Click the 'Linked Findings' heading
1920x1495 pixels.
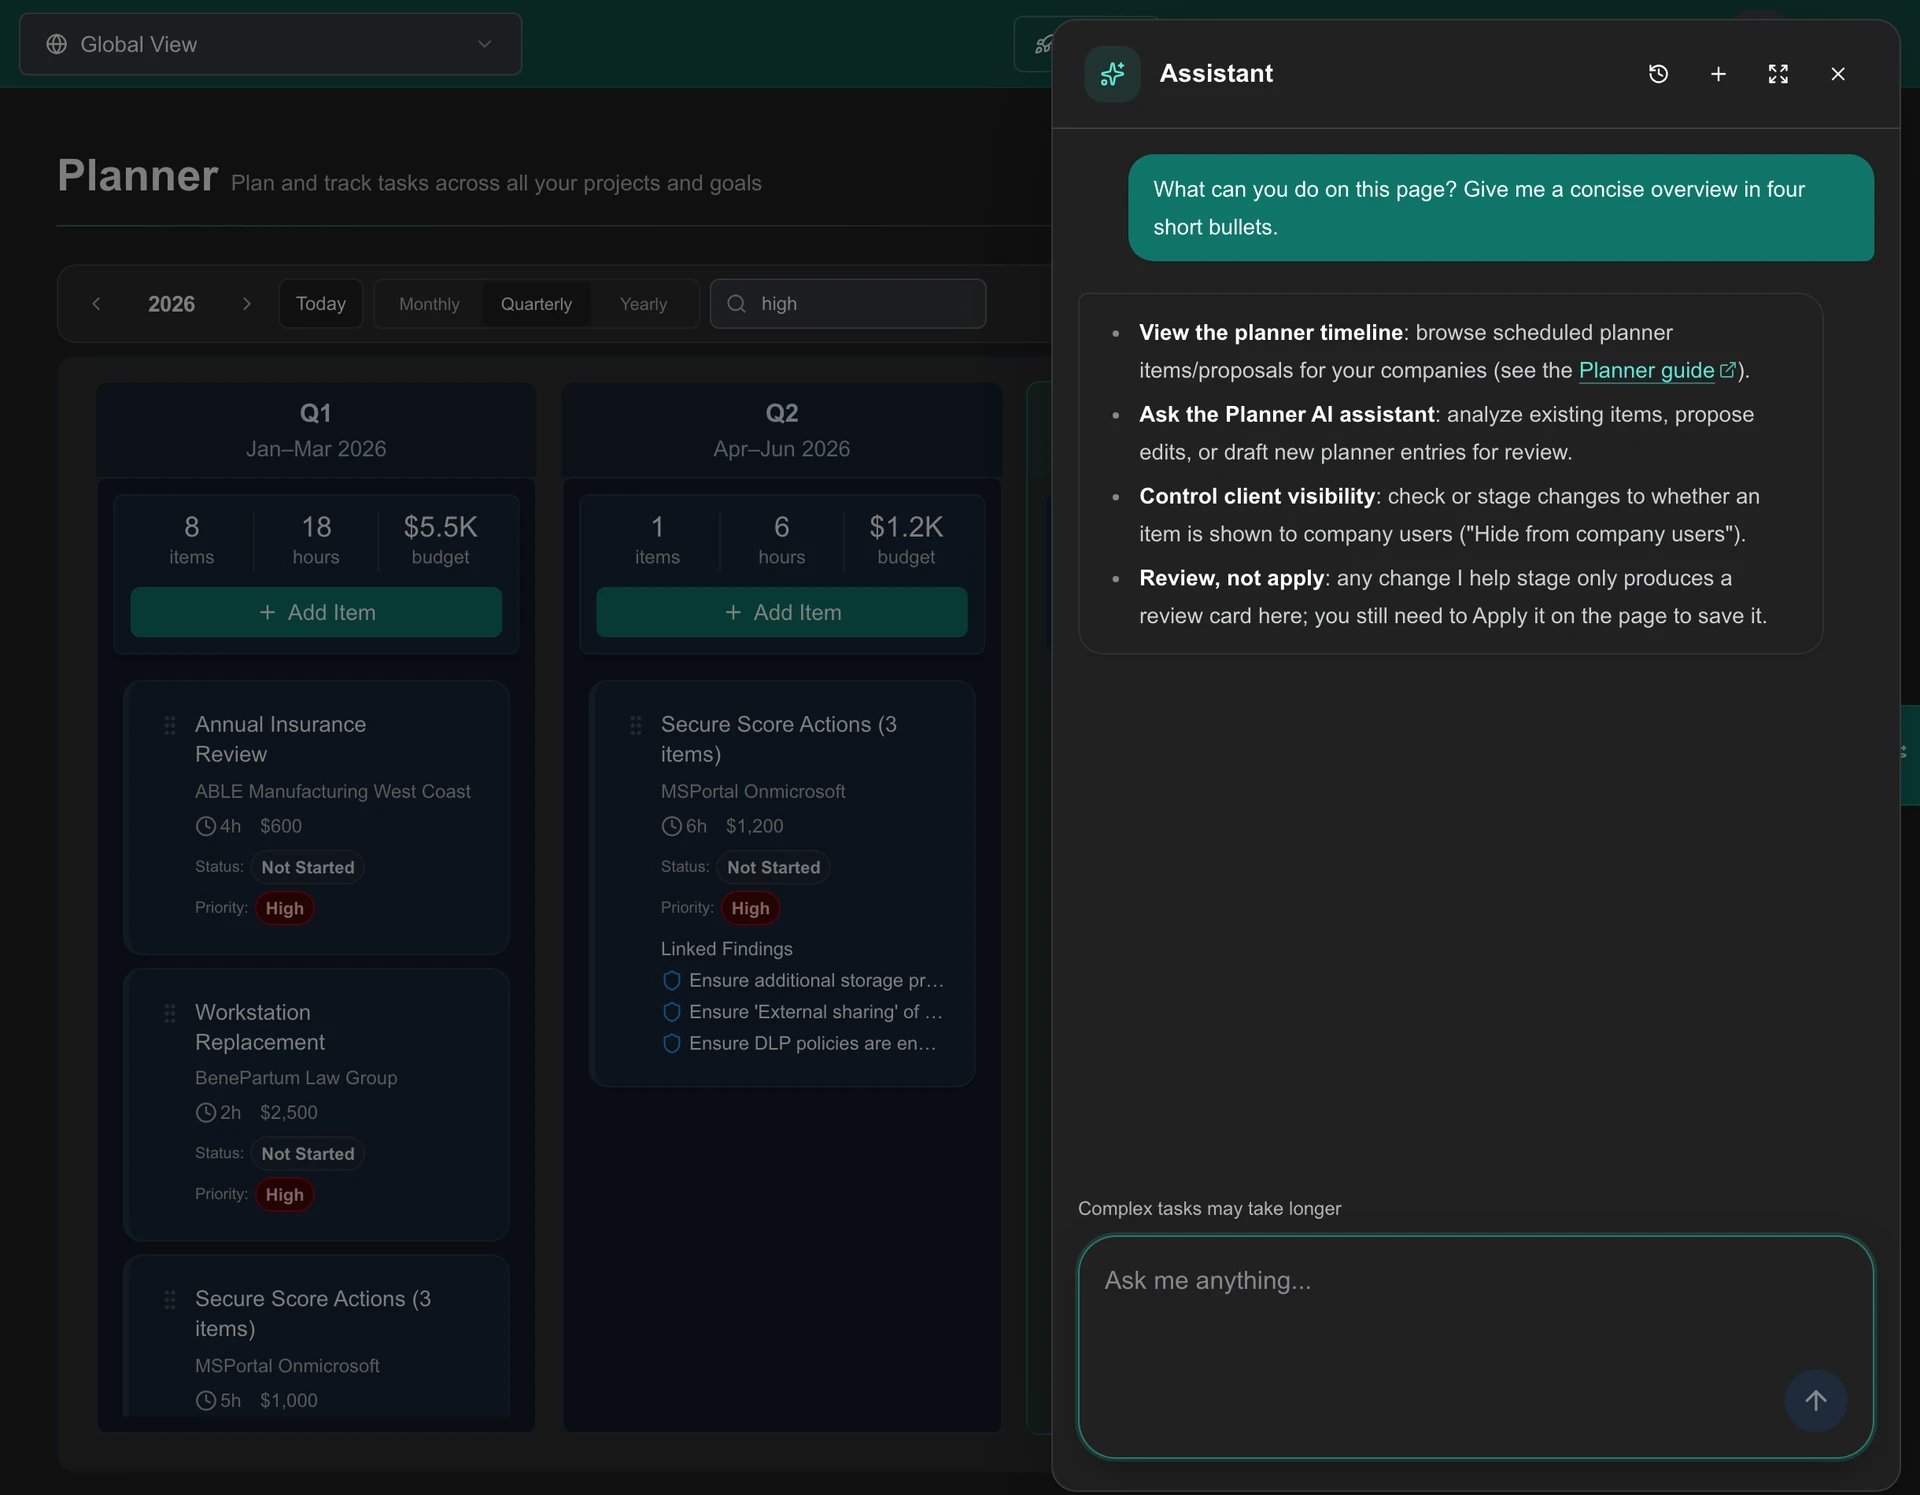coord(726,948)
